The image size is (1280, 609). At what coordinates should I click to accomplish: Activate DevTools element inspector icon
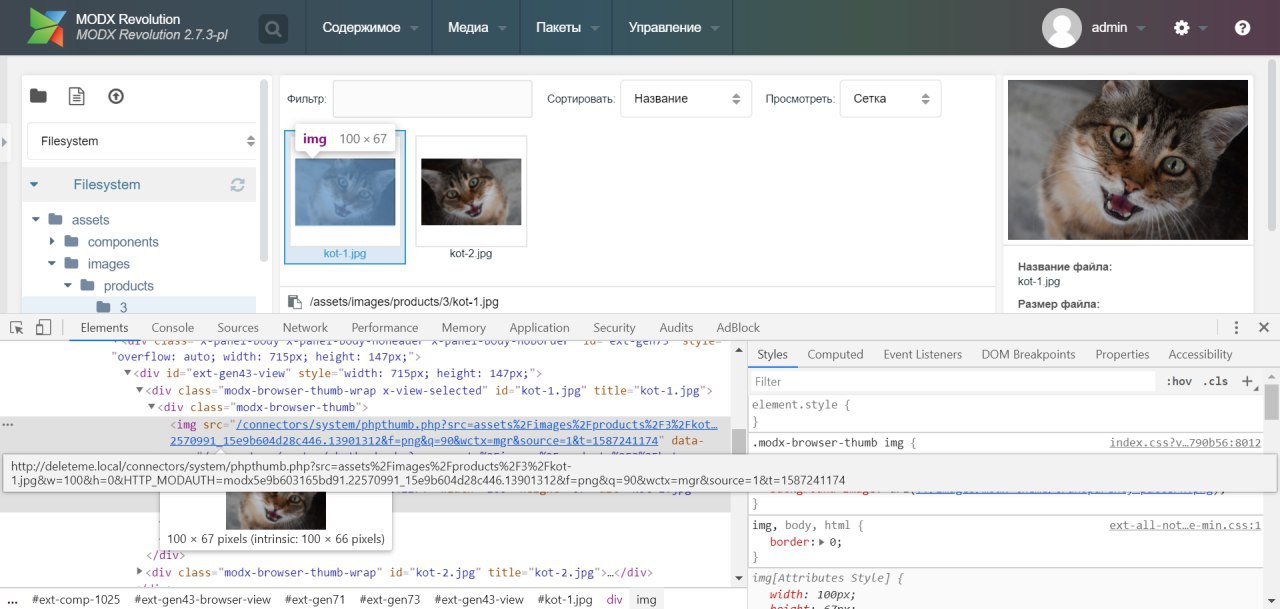point(17,327)
